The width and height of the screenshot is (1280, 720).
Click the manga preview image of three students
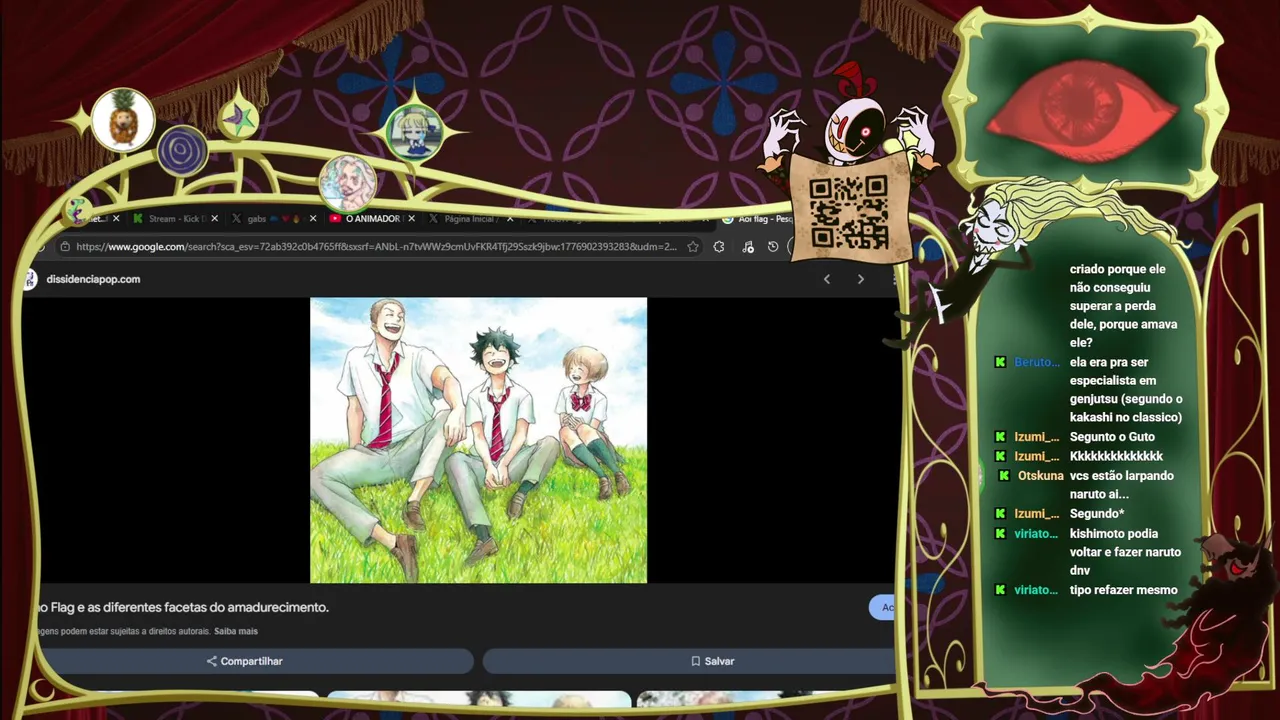point(478,440)
